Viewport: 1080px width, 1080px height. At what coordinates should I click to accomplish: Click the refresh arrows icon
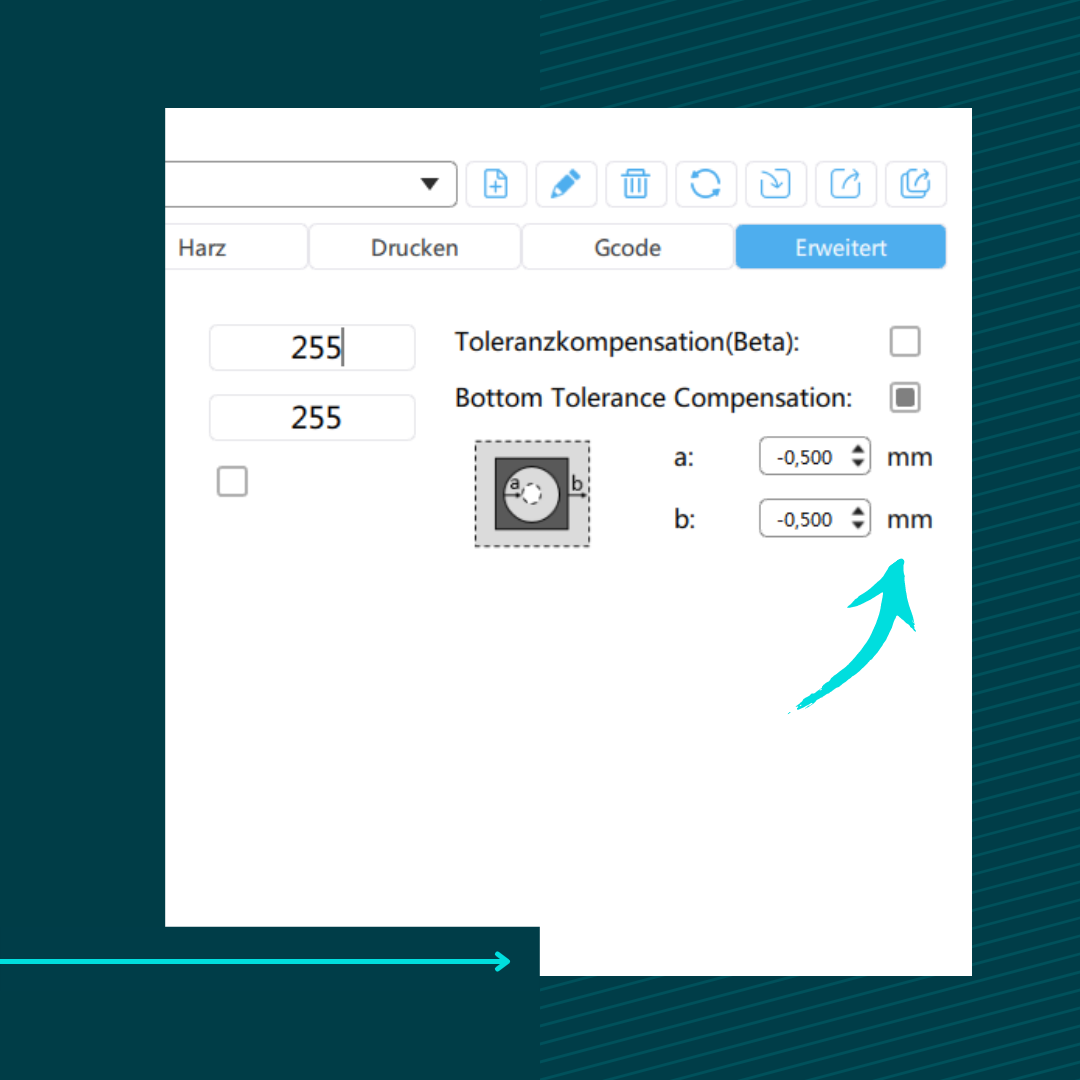click(706, 184)
